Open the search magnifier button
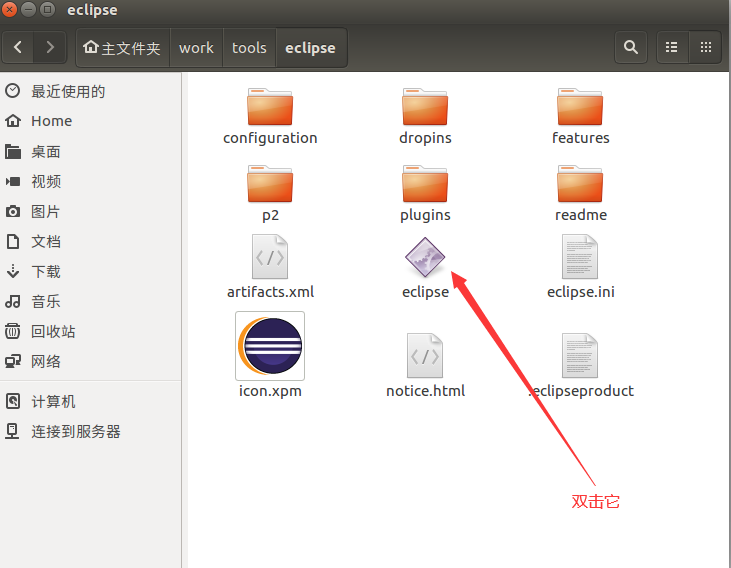This screenshot has width=731, height=568. click(x=630, y=47)
